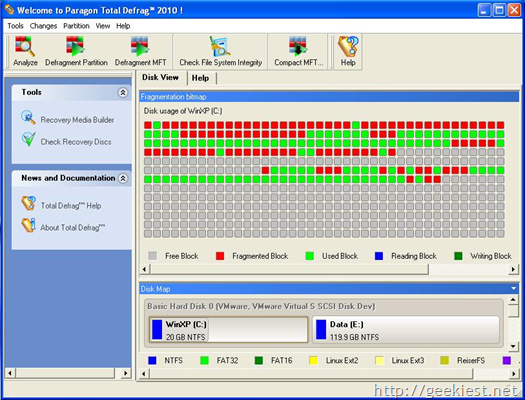Click the green Used Block legend swatch
Screen dimensions: 525x400
pyautogui.click(x=310, y=256)
